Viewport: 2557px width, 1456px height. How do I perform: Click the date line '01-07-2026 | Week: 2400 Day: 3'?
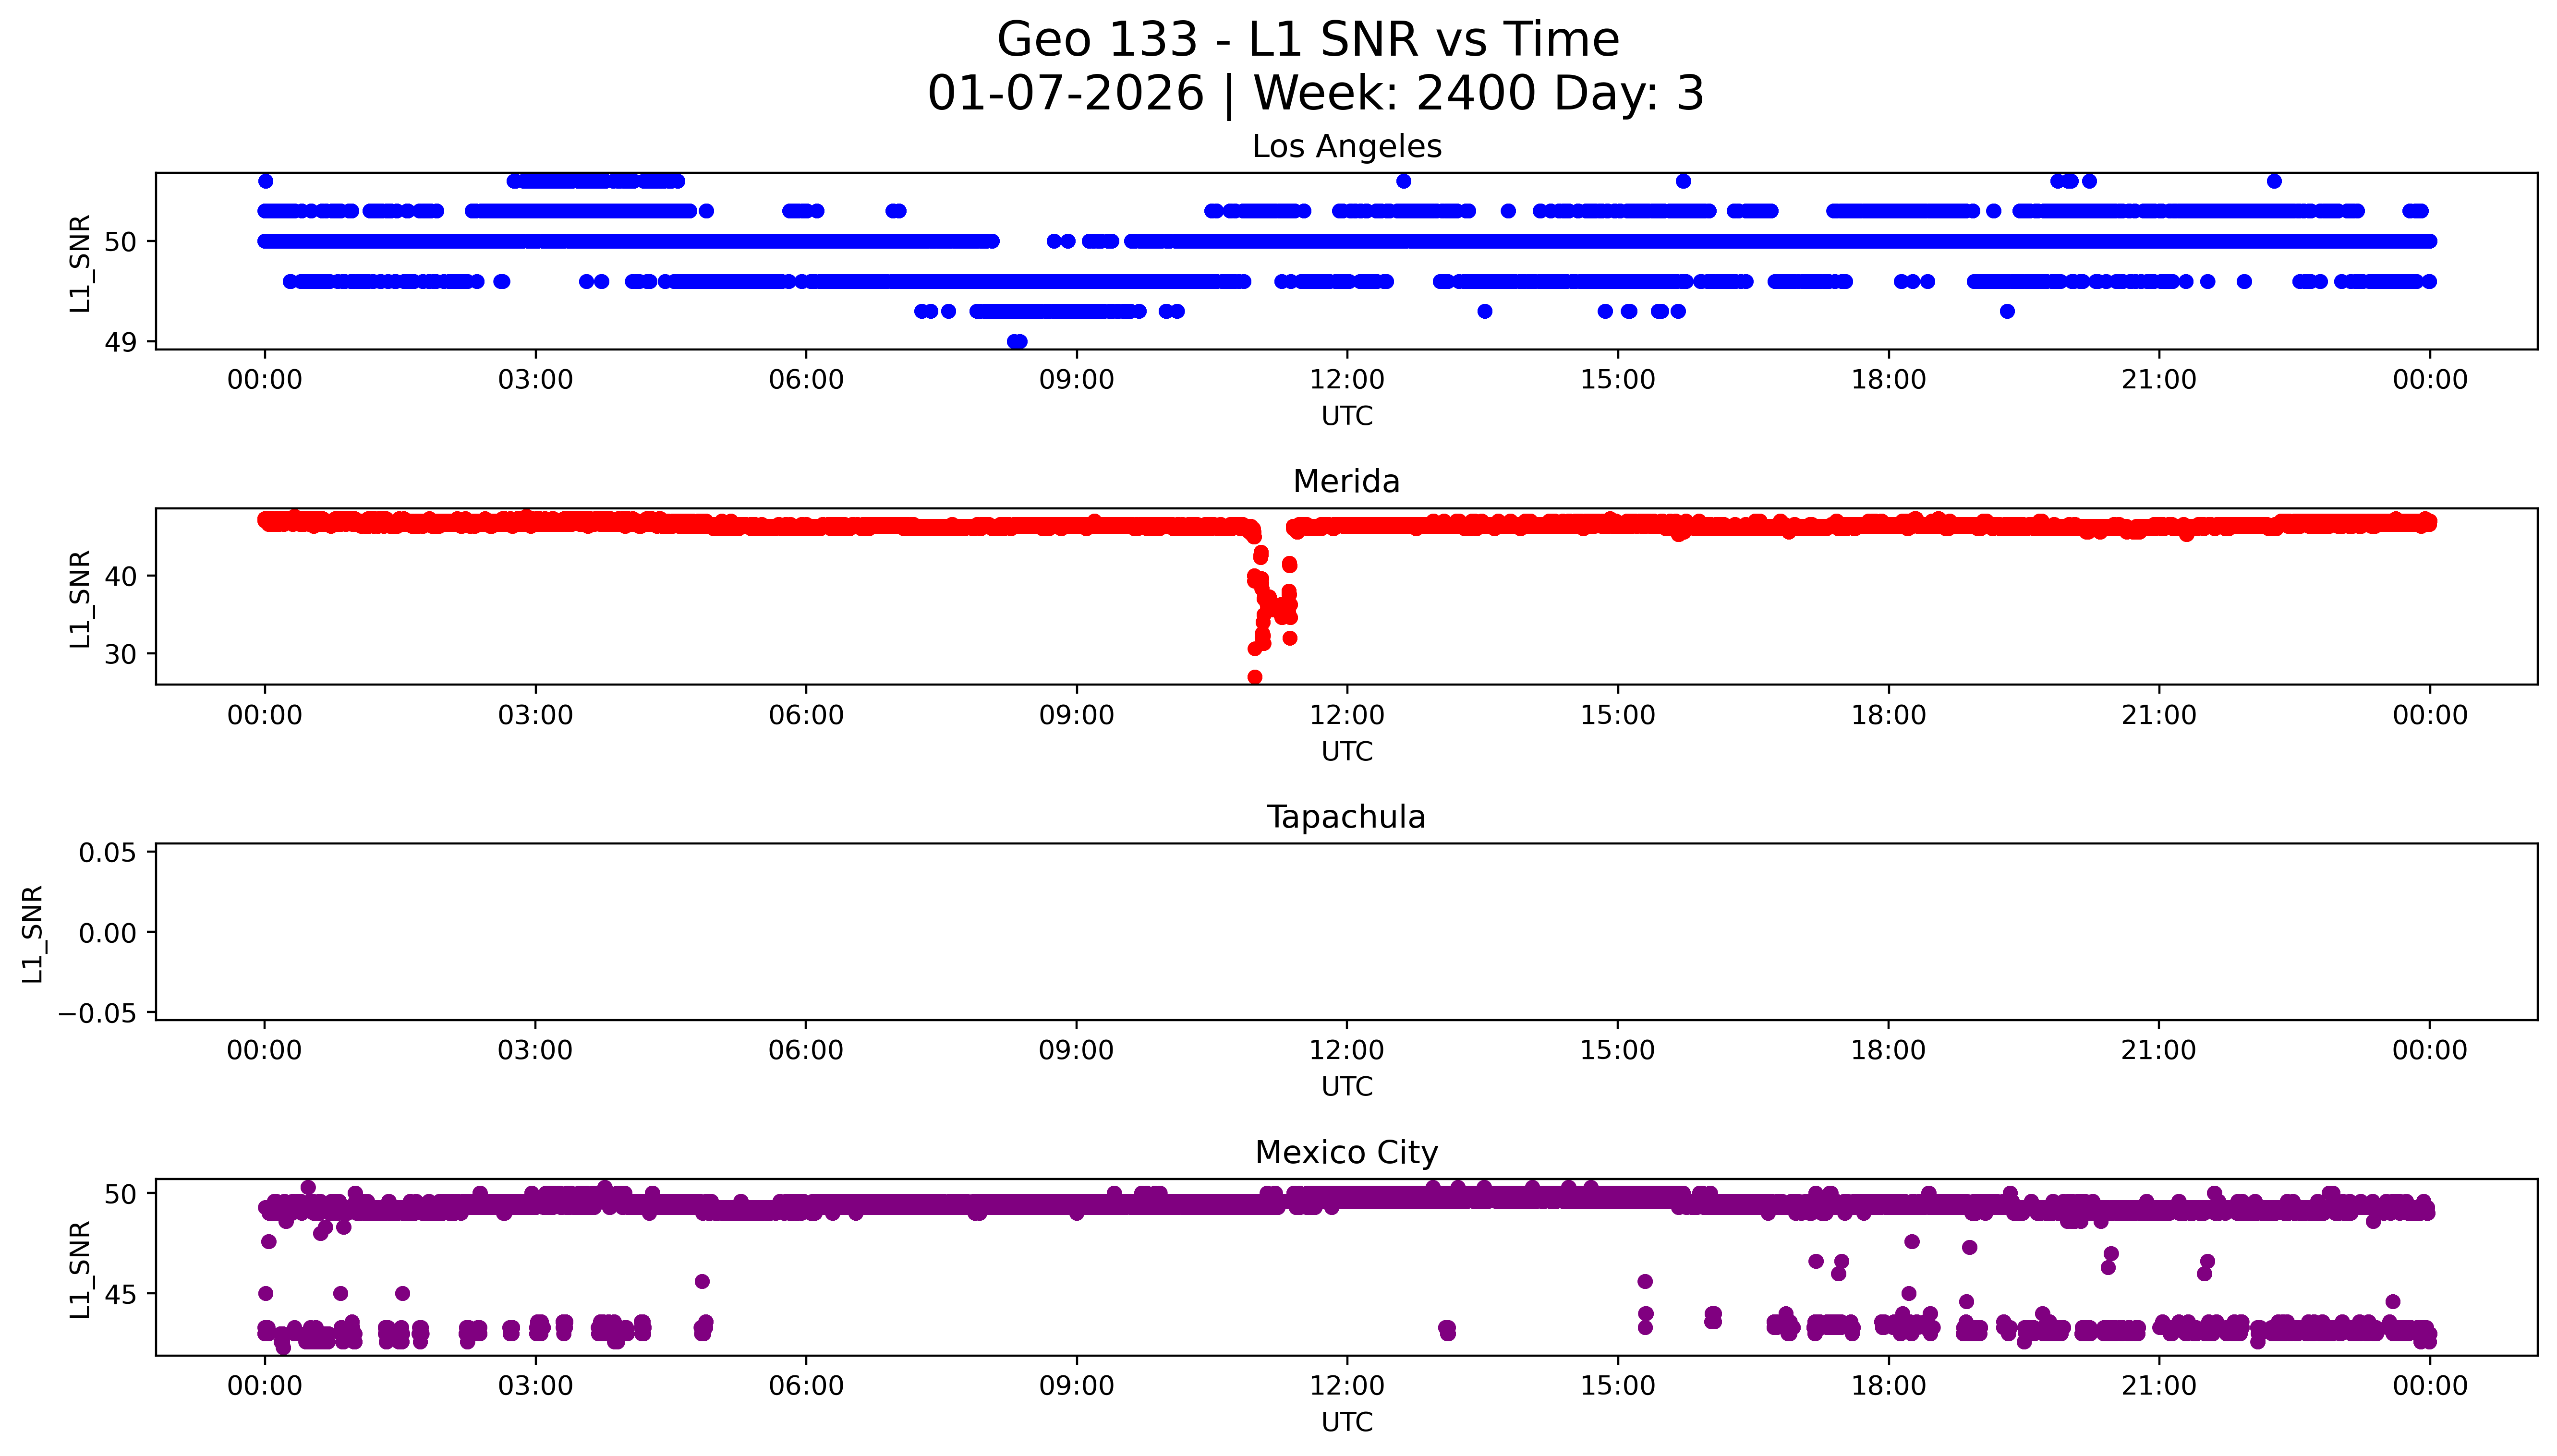(x=1315, y=94)
